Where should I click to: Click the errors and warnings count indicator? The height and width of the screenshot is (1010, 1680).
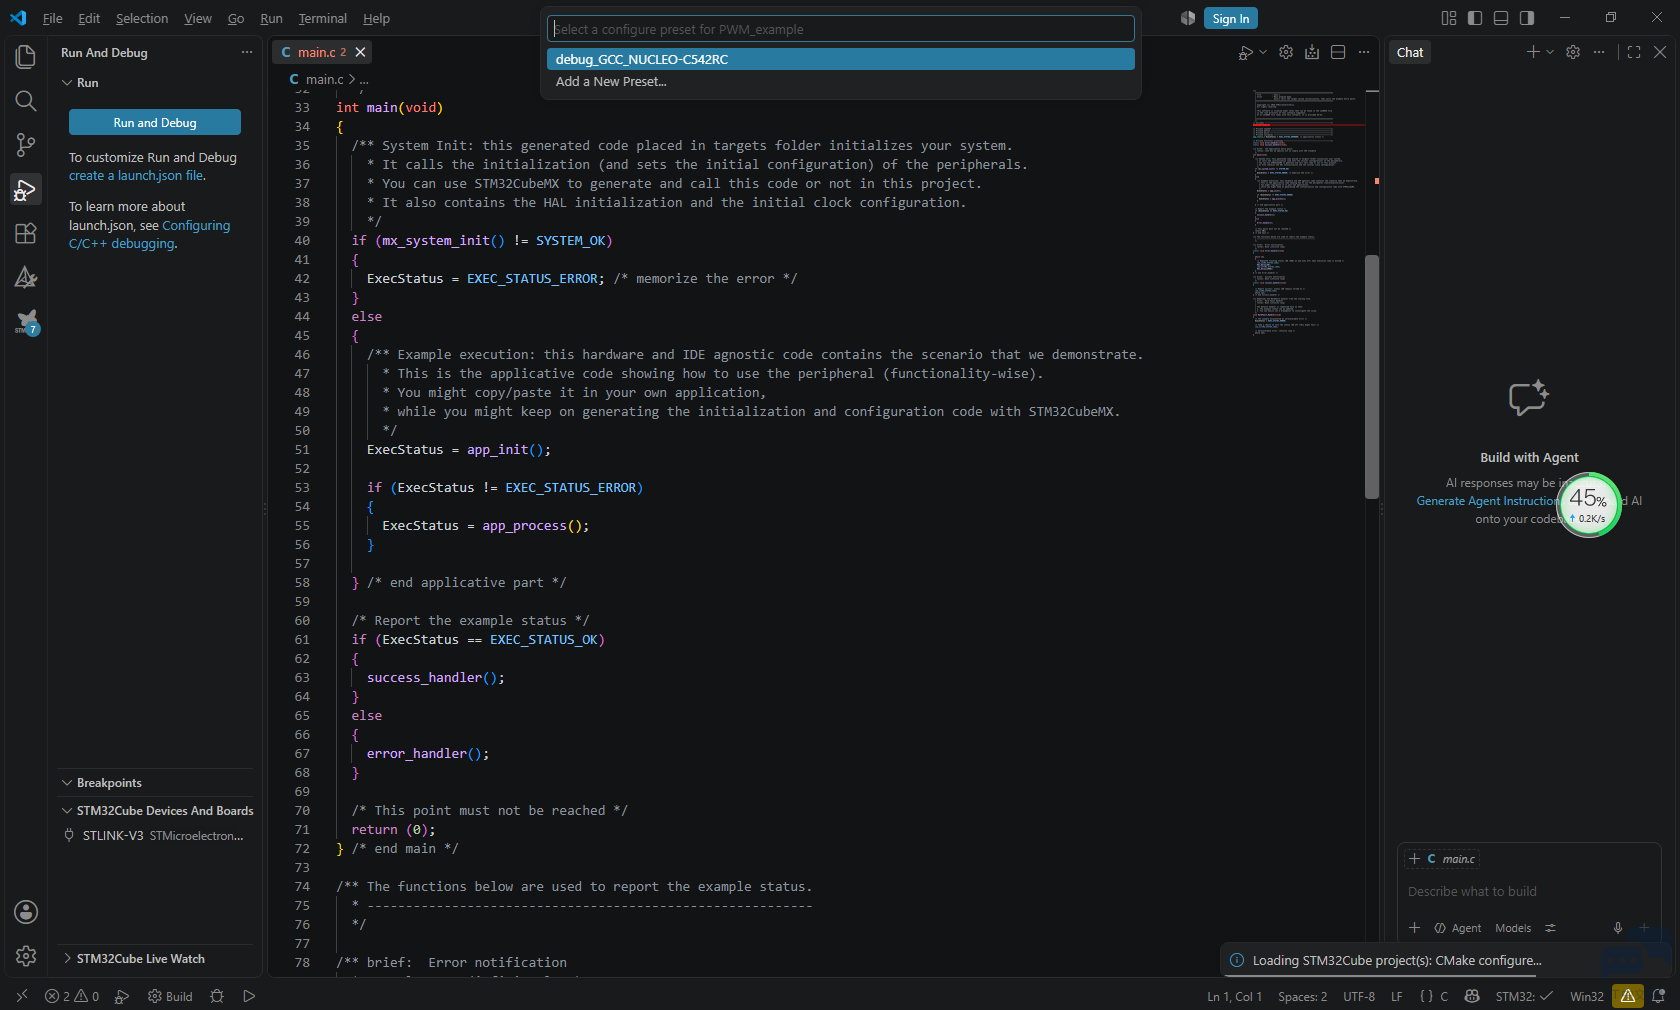72,996
